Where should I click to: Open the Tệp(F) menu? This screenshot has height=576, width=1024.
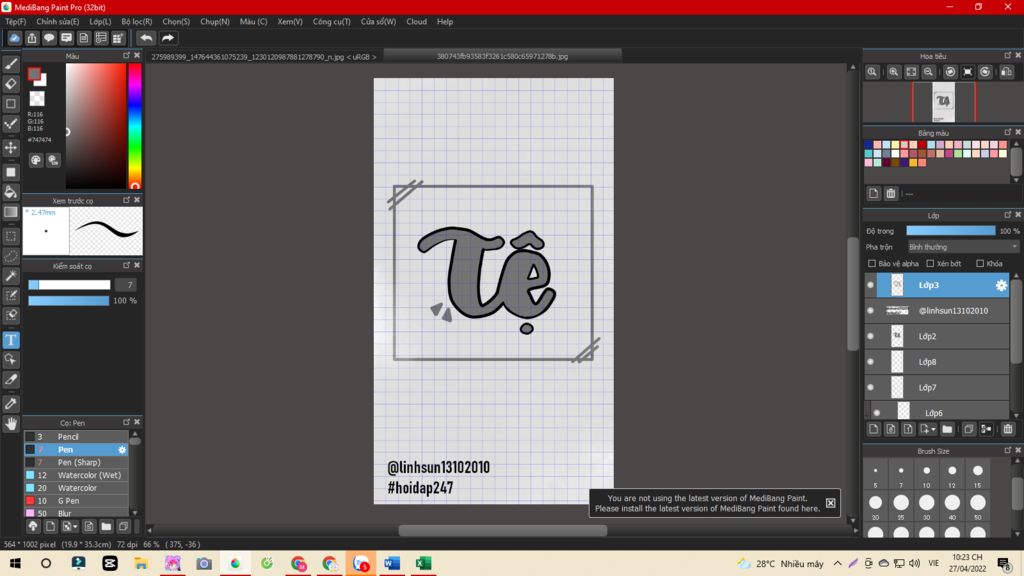[x=16, y=22]
